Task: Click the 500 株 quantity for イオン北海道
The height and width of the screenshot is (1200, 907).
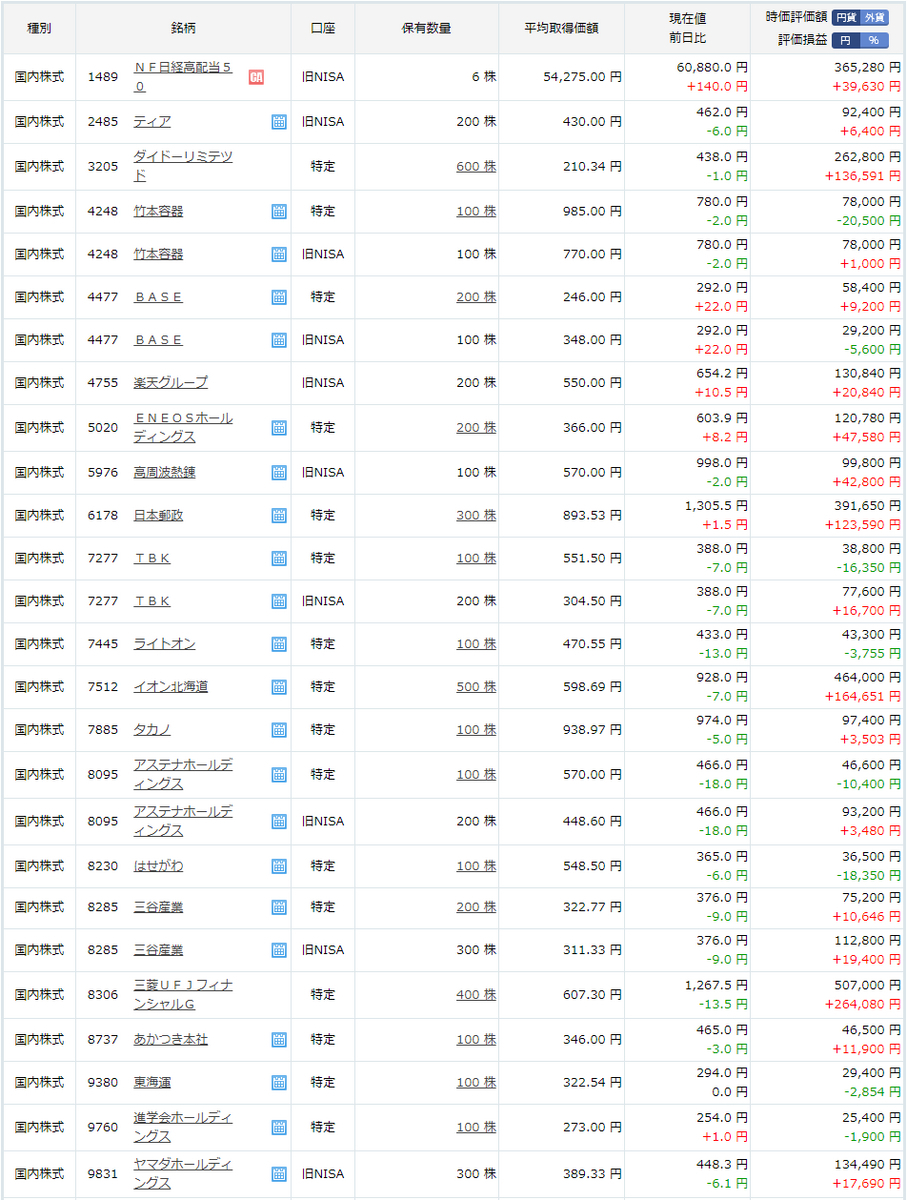Action: tap(476, 687)
